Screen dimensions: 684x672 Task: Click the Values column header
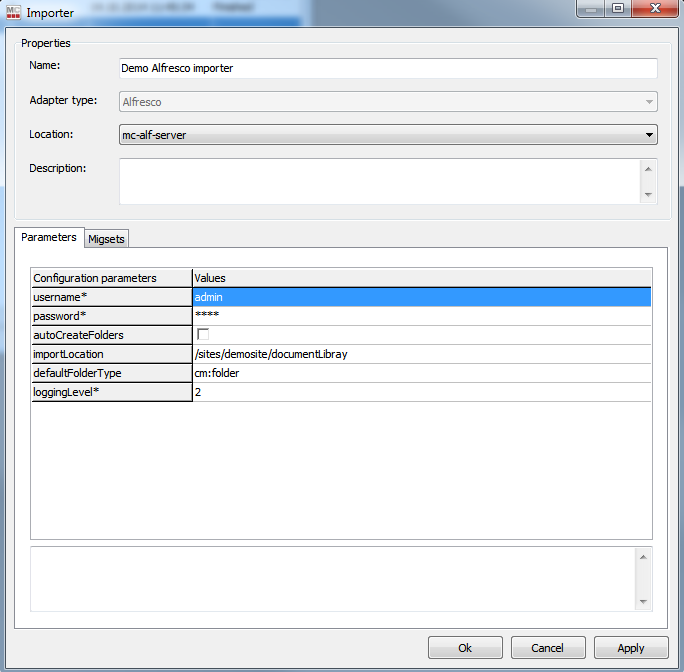click(421, 277)
